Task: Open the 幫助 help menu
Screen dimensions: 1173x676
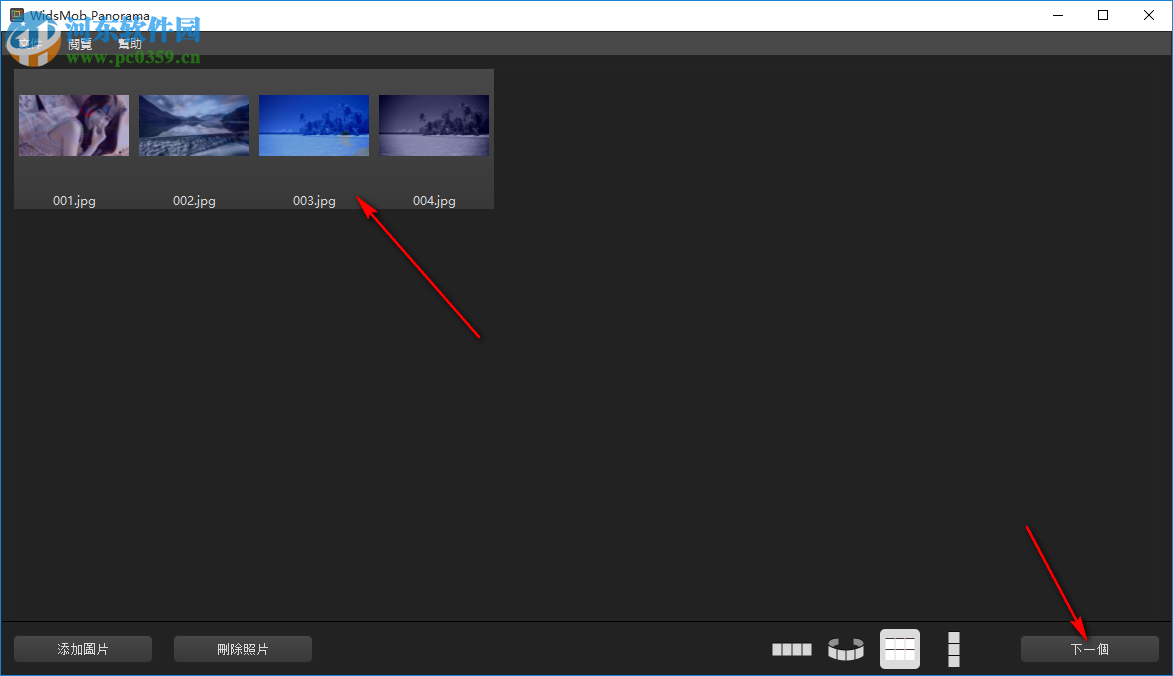Action: 129,42
